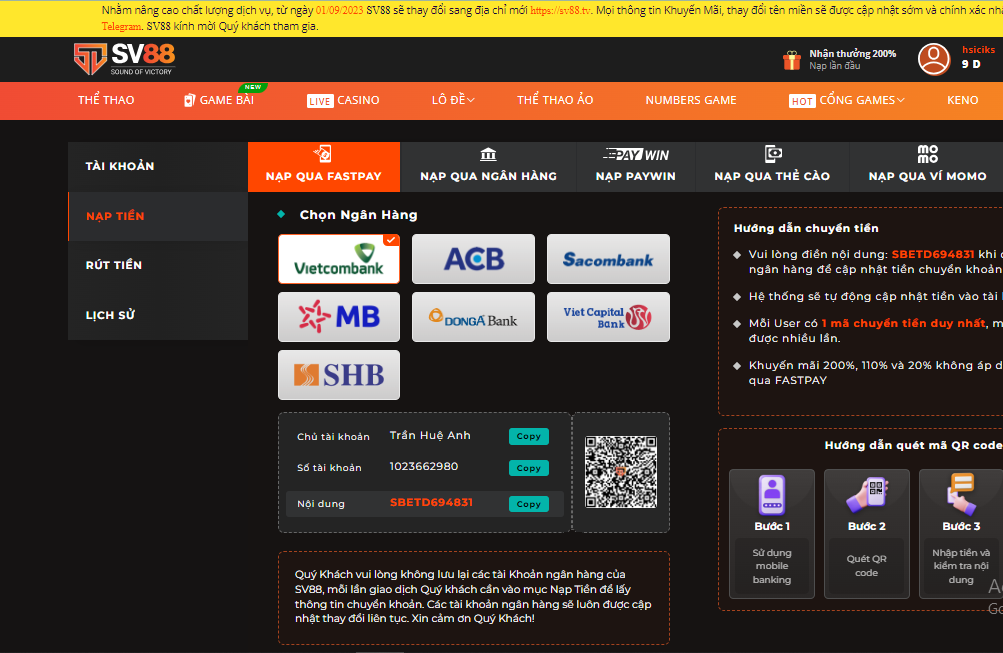Viewport: 1003px width, 653px height.
Task: Switch to NẠP QUA FASTPAY tab
Action: click(x=324, y=167)
